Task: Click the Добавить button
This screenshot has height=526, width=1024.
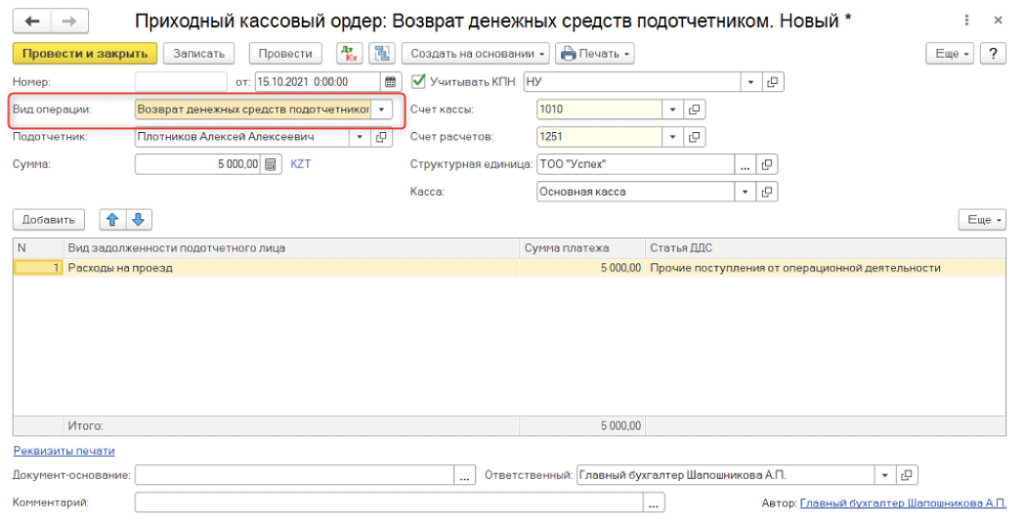Action: [x=49, y=220]
